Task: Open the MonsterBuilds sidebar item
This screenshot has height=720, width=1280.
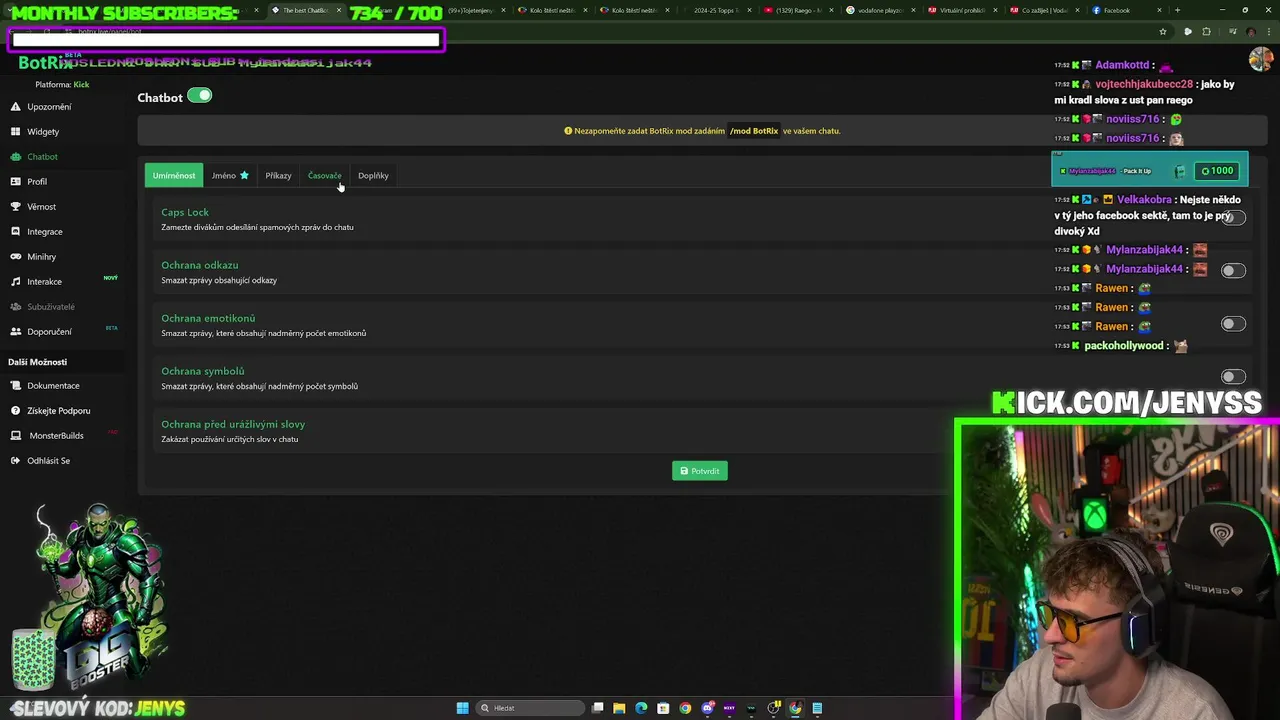Action: 48,436
